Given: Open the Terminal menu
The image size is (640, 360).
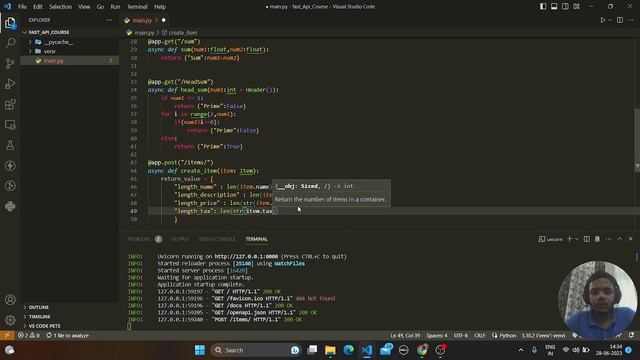Looking at the screenshot, I should tap(137, 7).
